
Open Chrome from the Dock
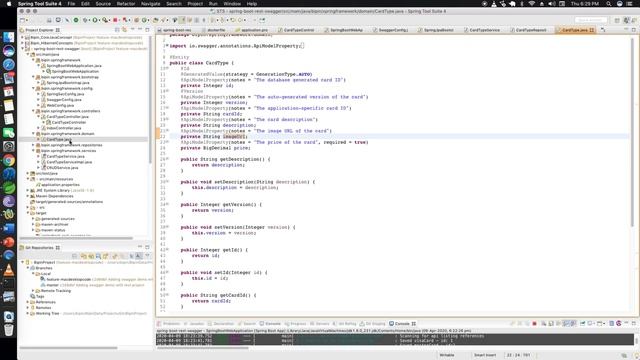point(9,160)
